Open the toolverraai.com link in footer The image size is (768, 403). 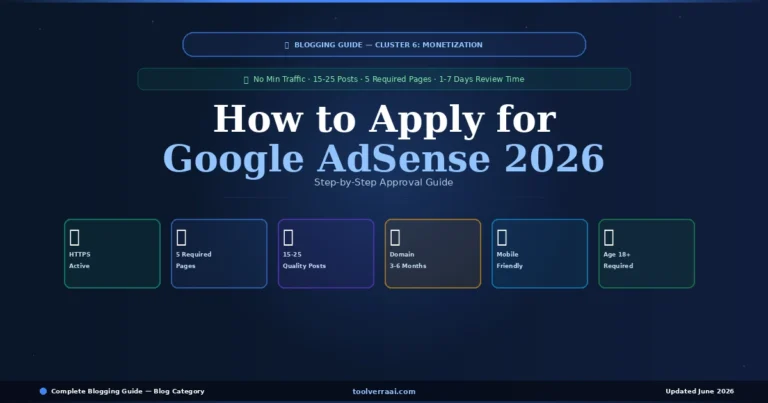pyautogui.click(x=384, y=391)
